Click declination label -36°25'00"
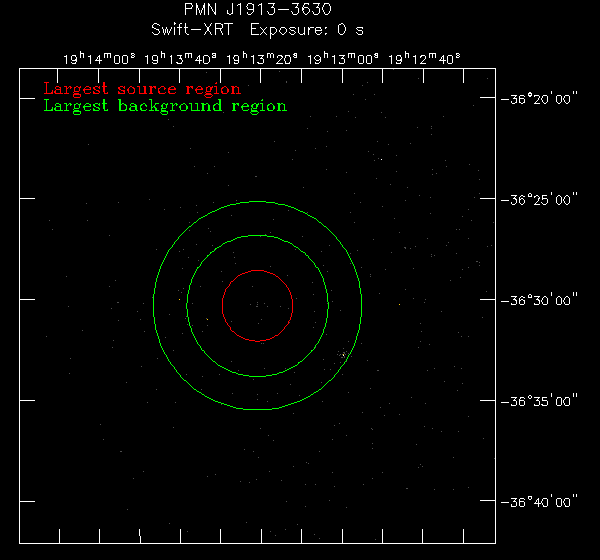The height and width of the screenshot is (560, 600). pyautogui.click(x=539, y=199)
